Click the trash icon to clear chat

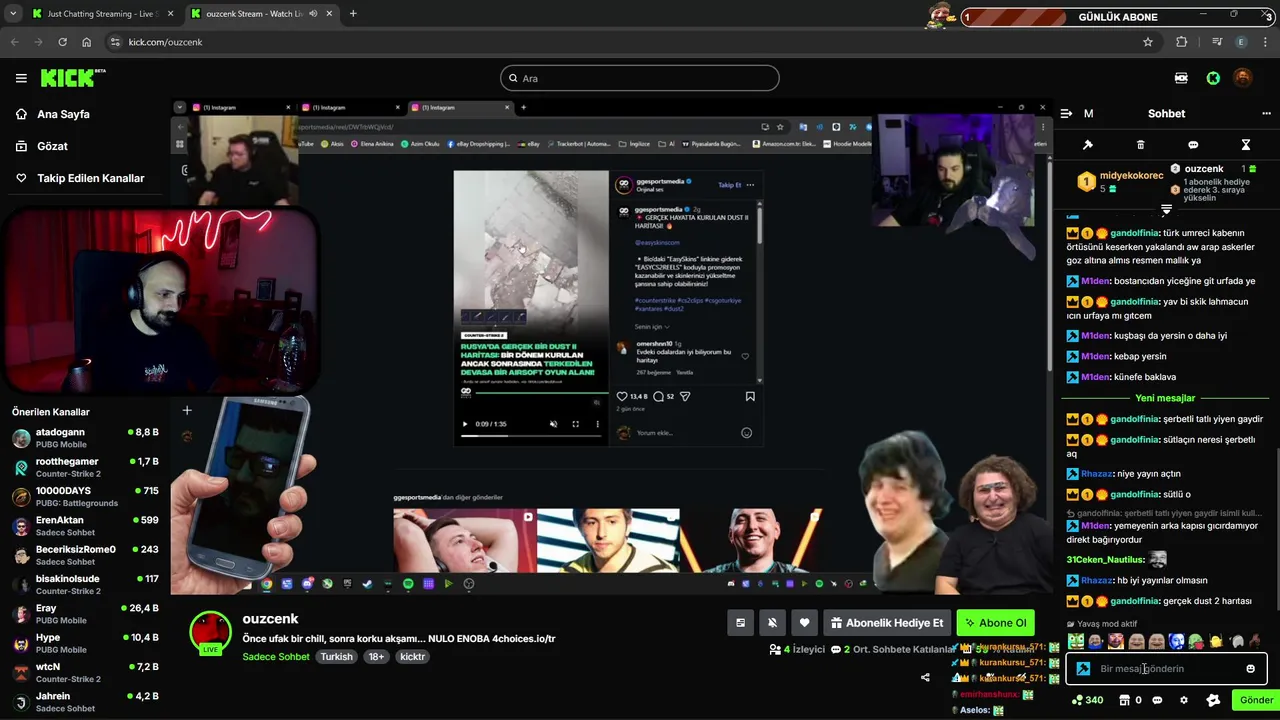(x=1140, y=145)
